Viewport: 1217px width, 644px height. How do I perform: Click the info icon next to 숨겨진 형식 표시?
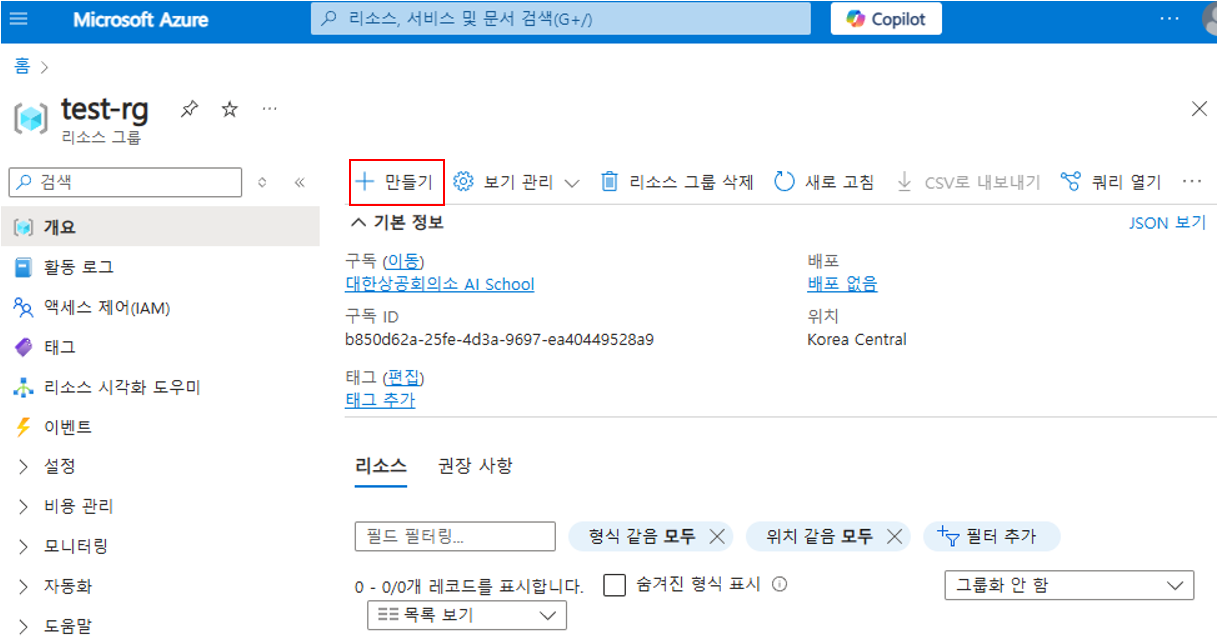[x=780, y=584]
